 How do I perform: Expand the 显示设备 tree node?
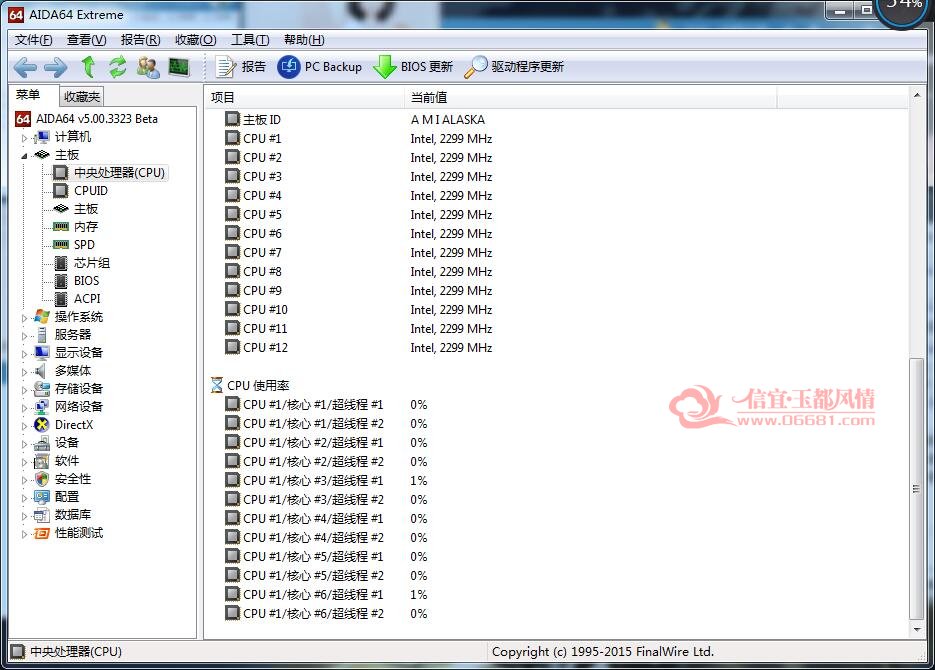click(x=24, y=353)
